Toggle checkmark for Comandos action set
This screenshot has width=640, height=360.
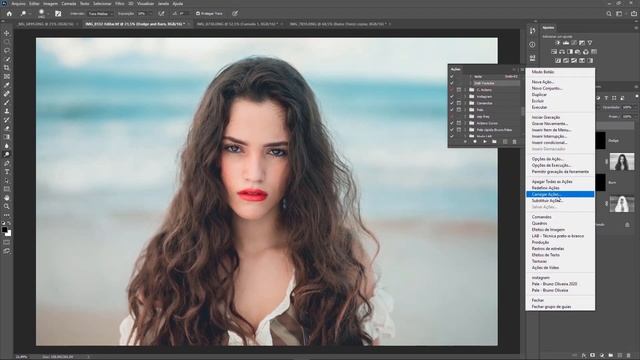[452, 103]
